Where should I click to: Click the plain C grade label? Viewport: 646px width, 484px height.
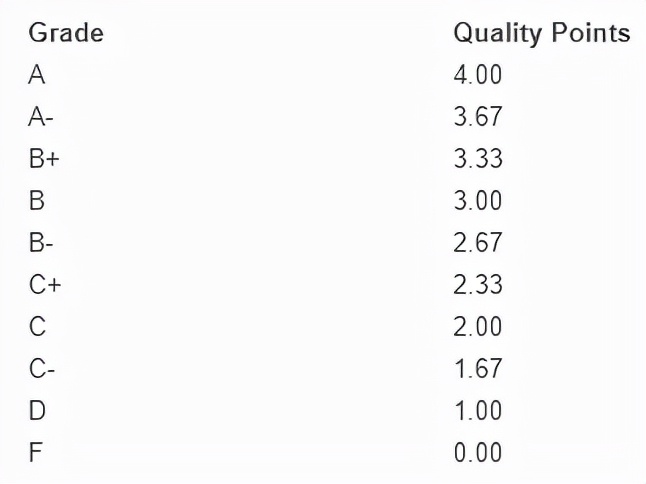38,327
